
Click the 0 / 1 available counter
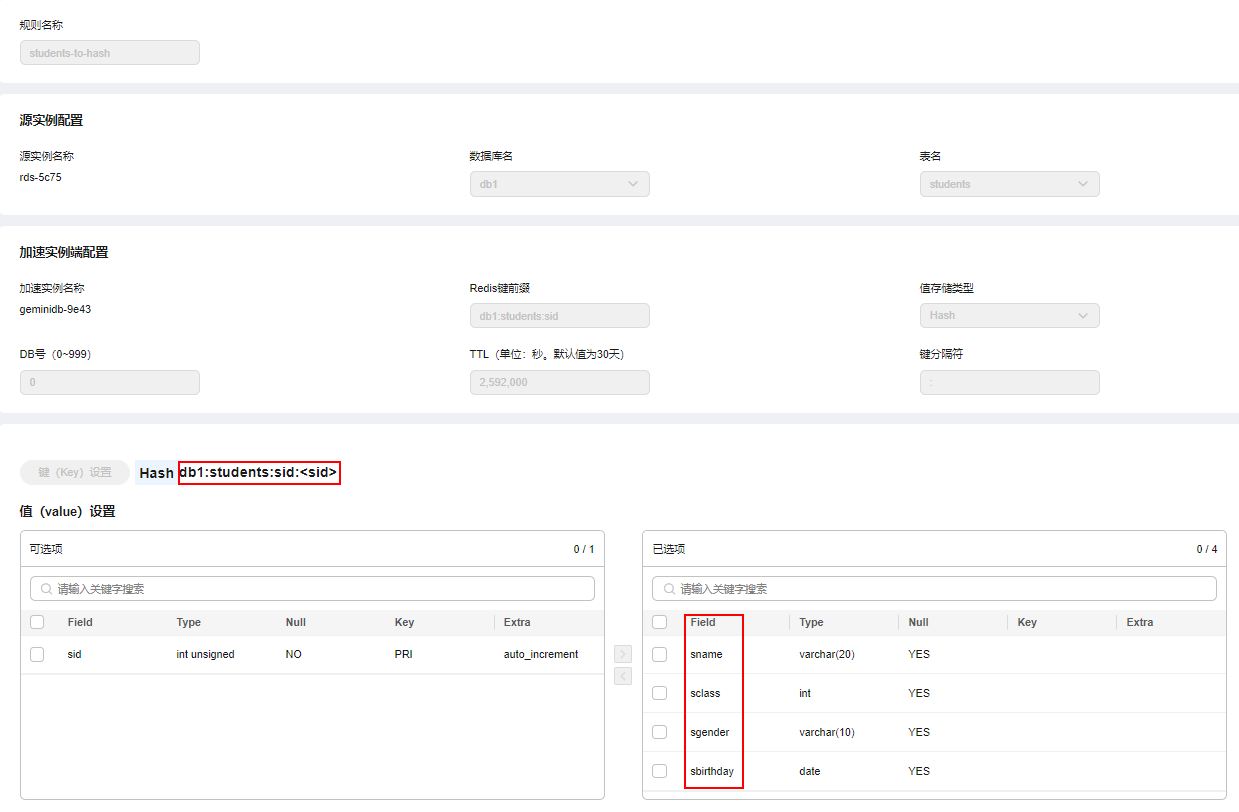pos(584,549)
